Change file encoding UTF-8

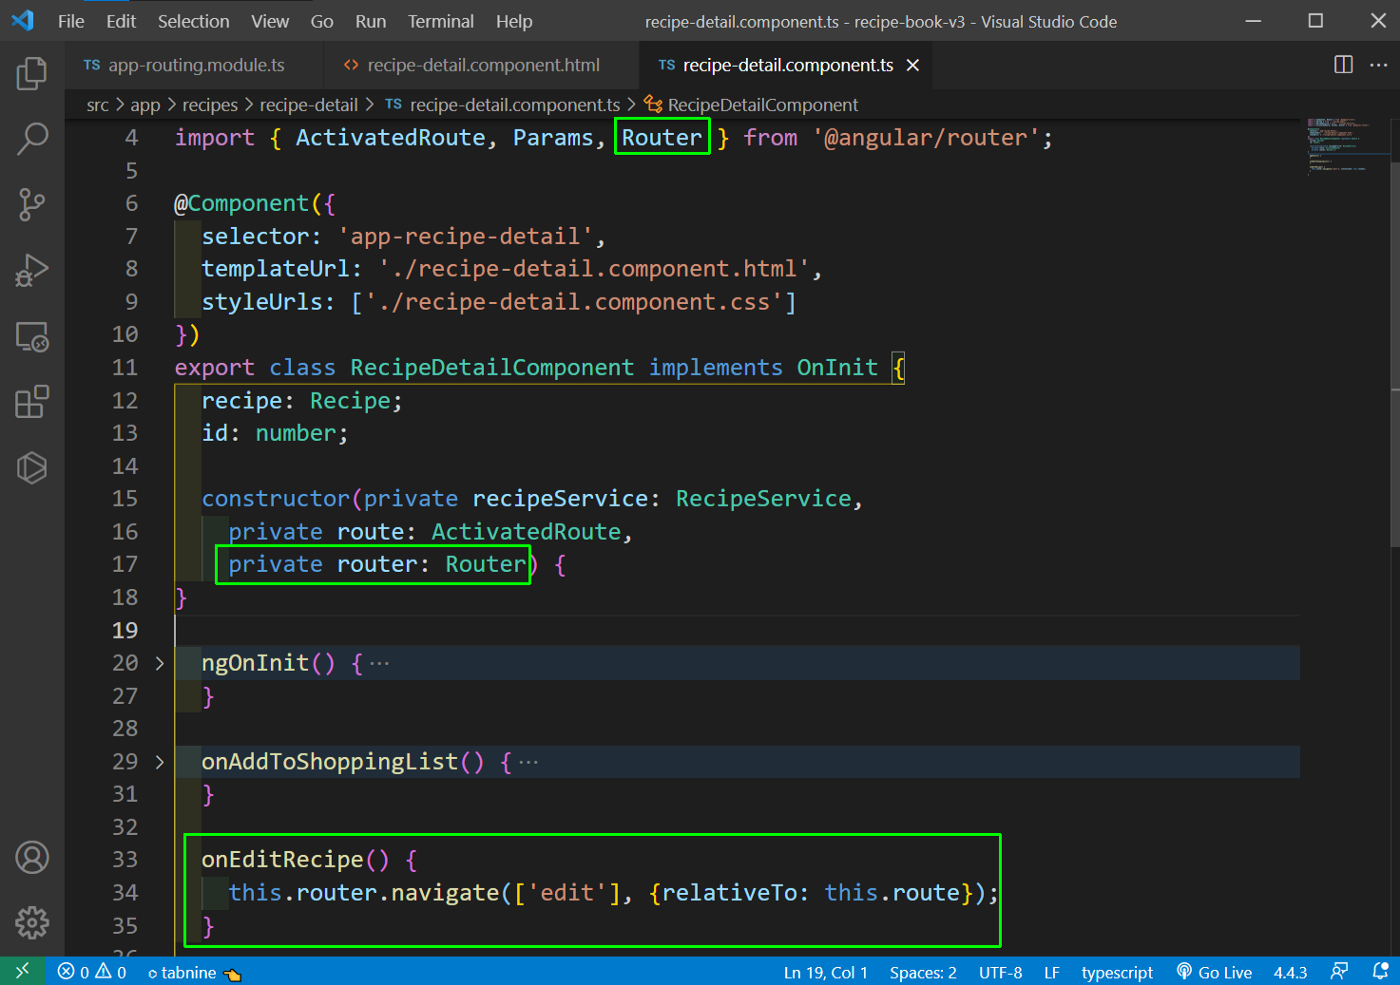pos(1000,972)
